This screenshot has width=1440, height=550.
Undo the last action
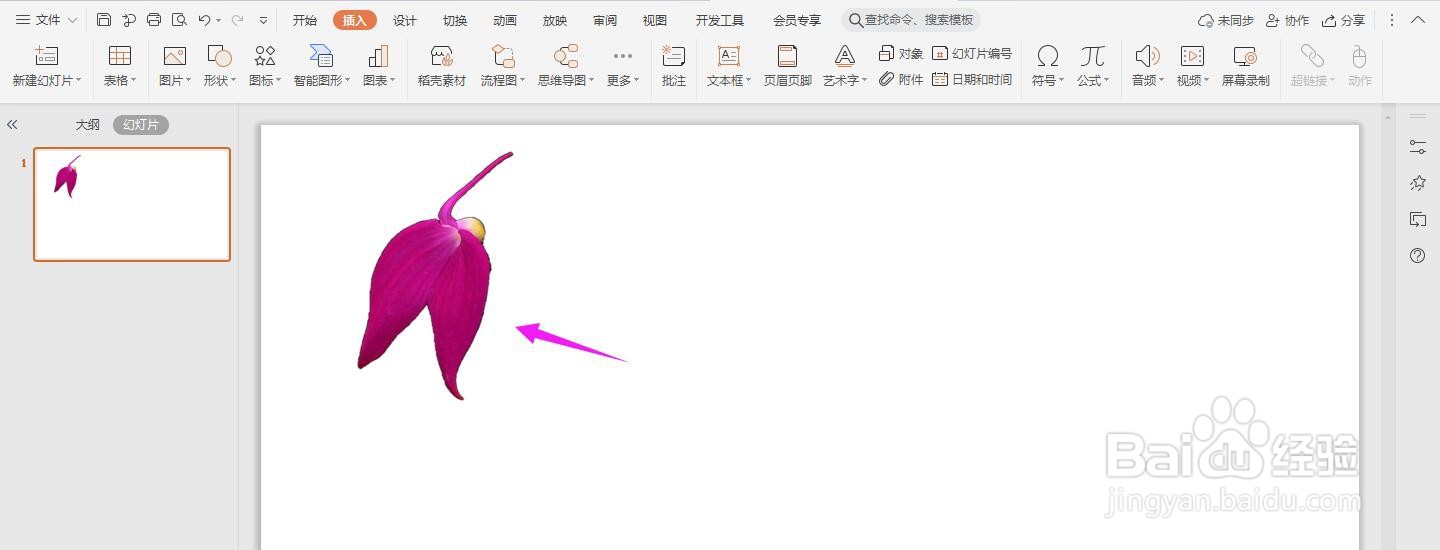point(204,20)
